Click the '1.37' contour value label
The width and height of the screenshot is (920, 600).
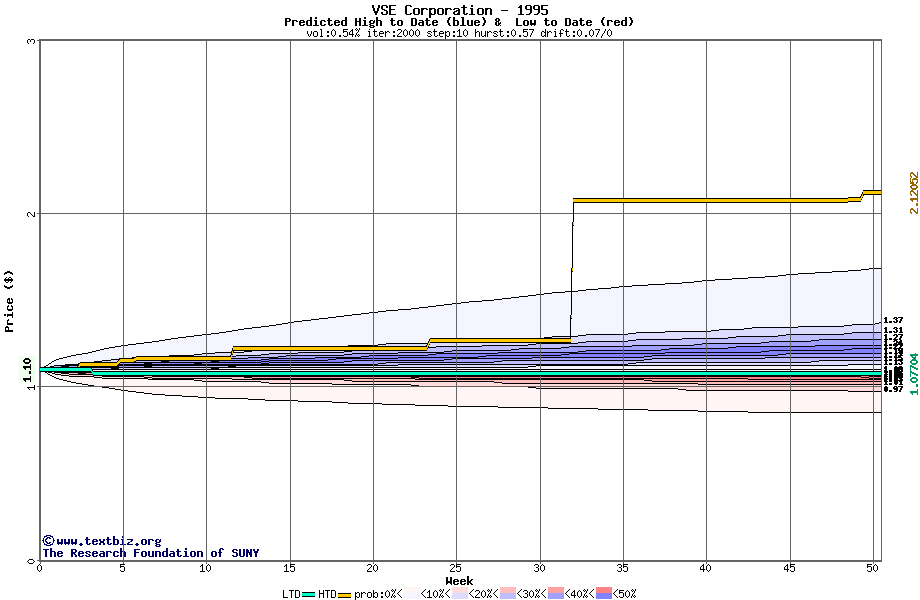(893, 320)
